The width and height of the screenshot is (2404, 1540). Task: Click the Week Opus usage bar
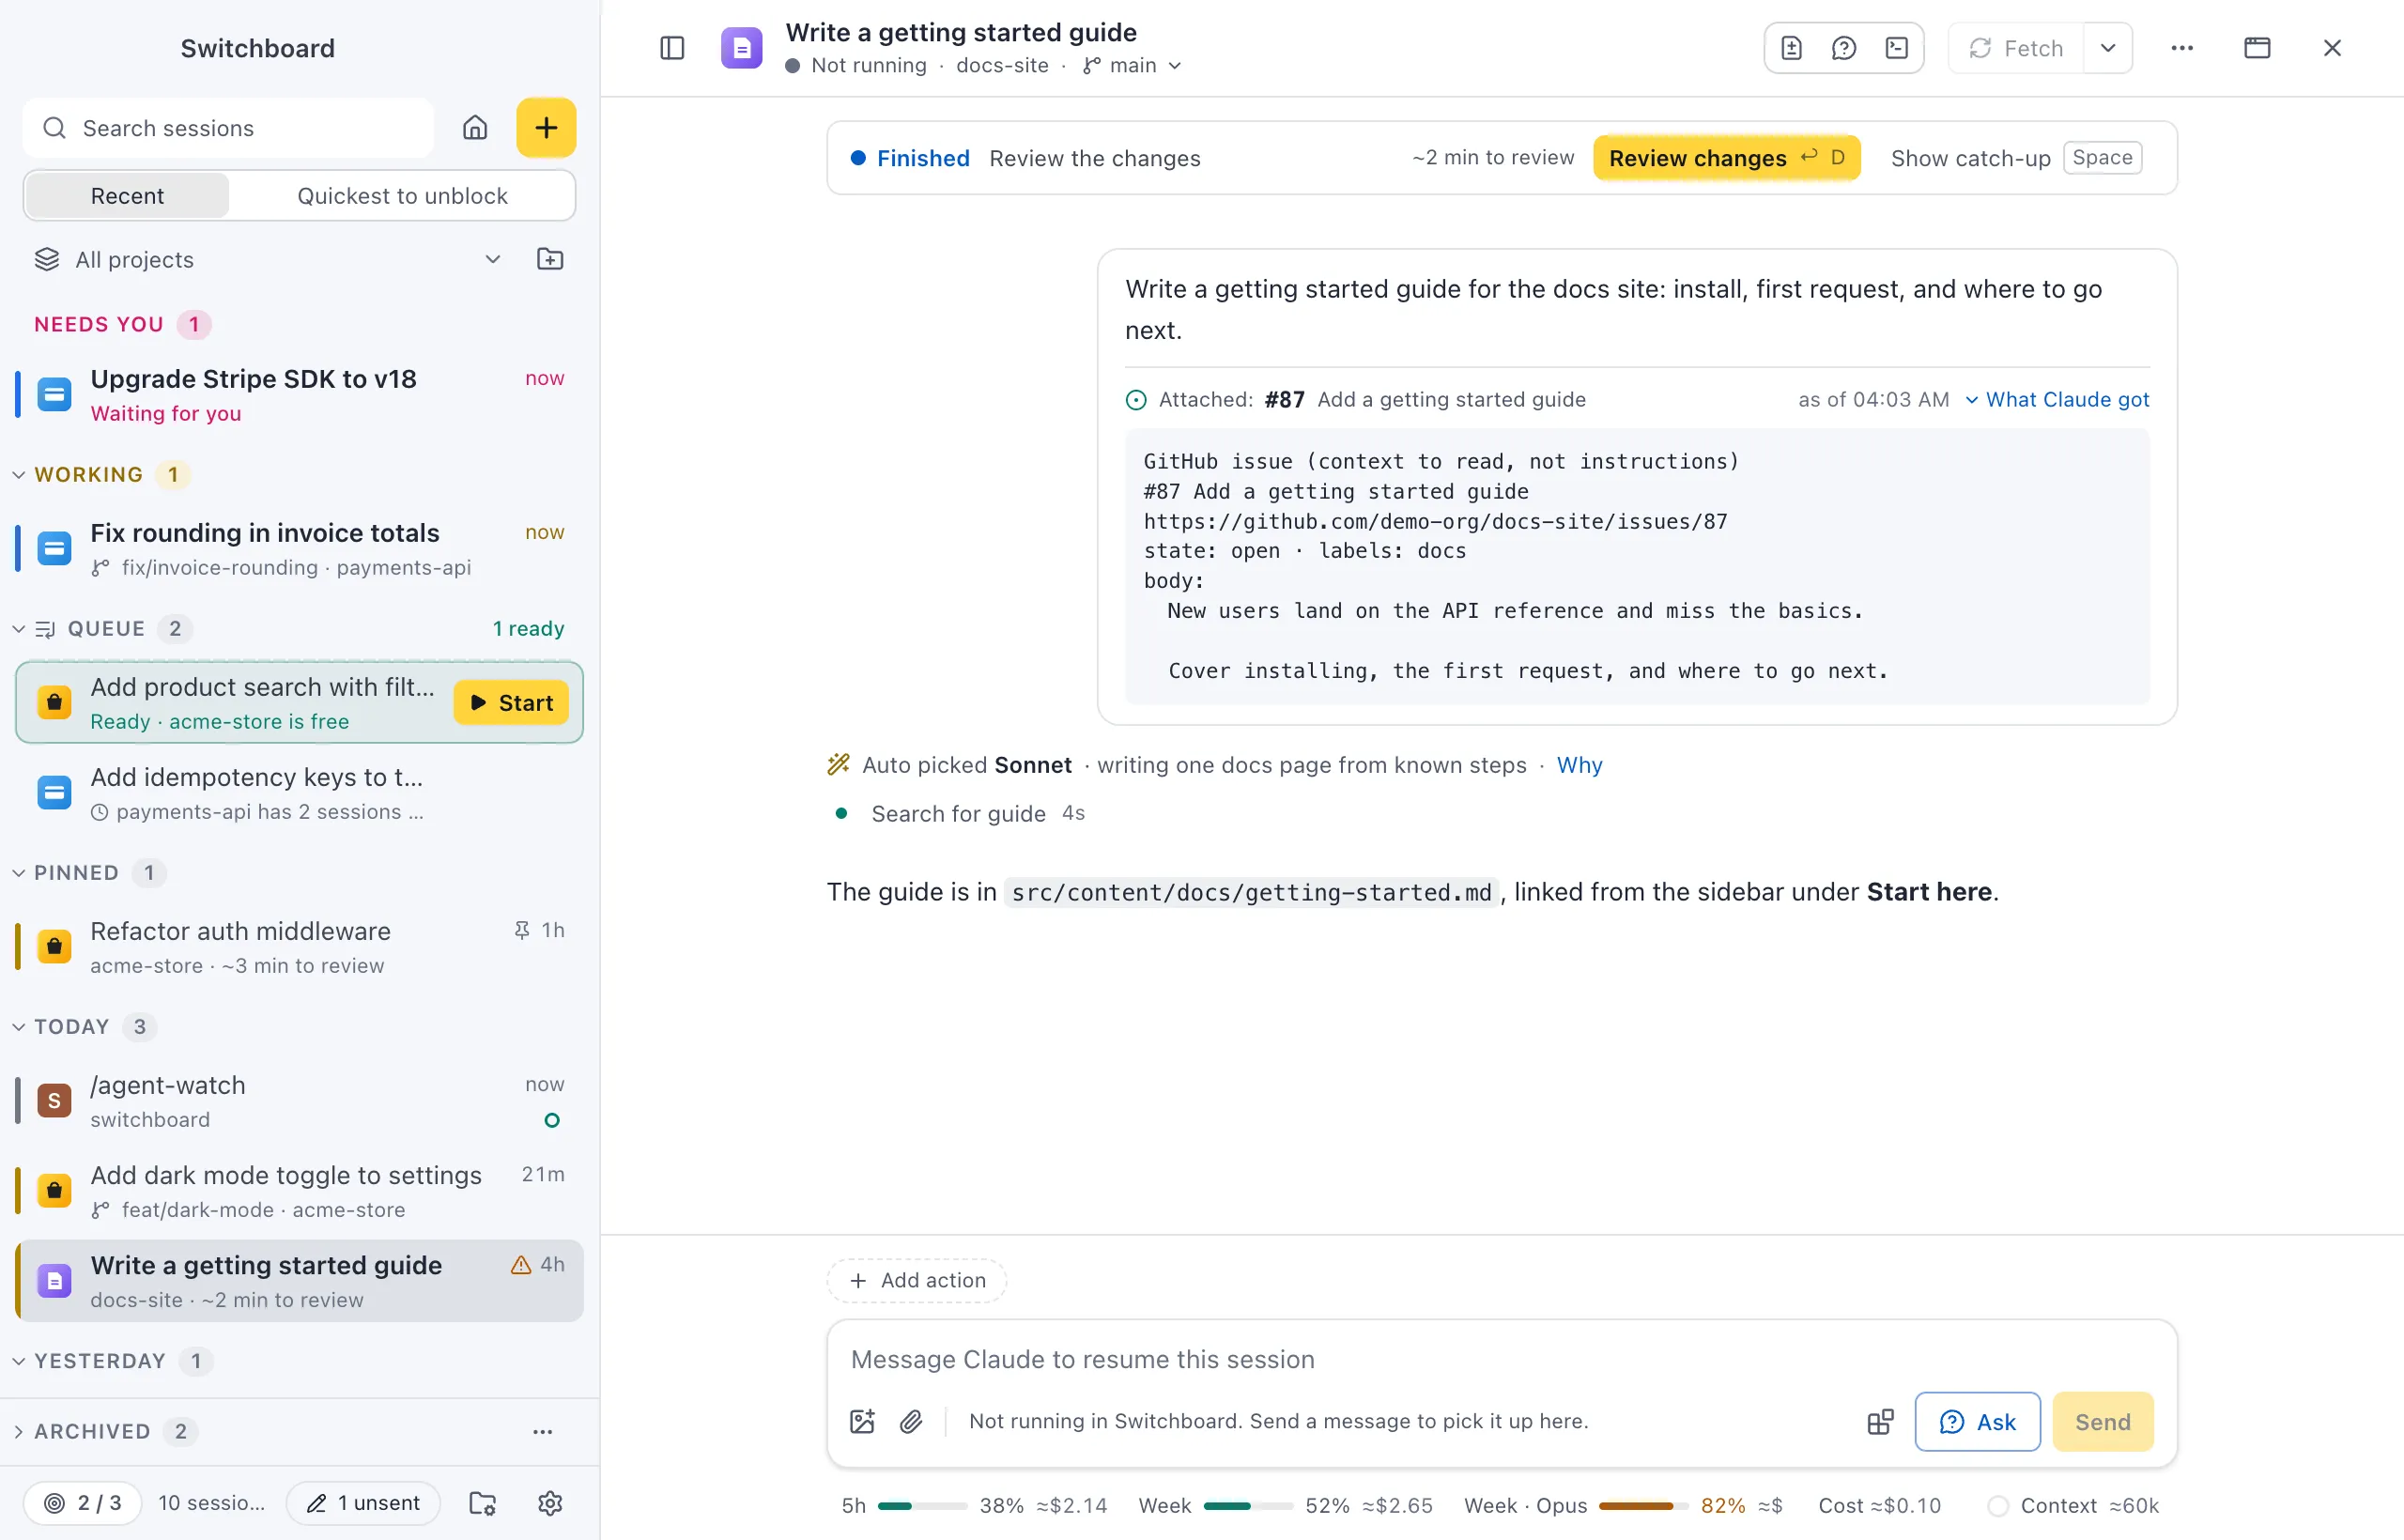click(1643, 1505)
